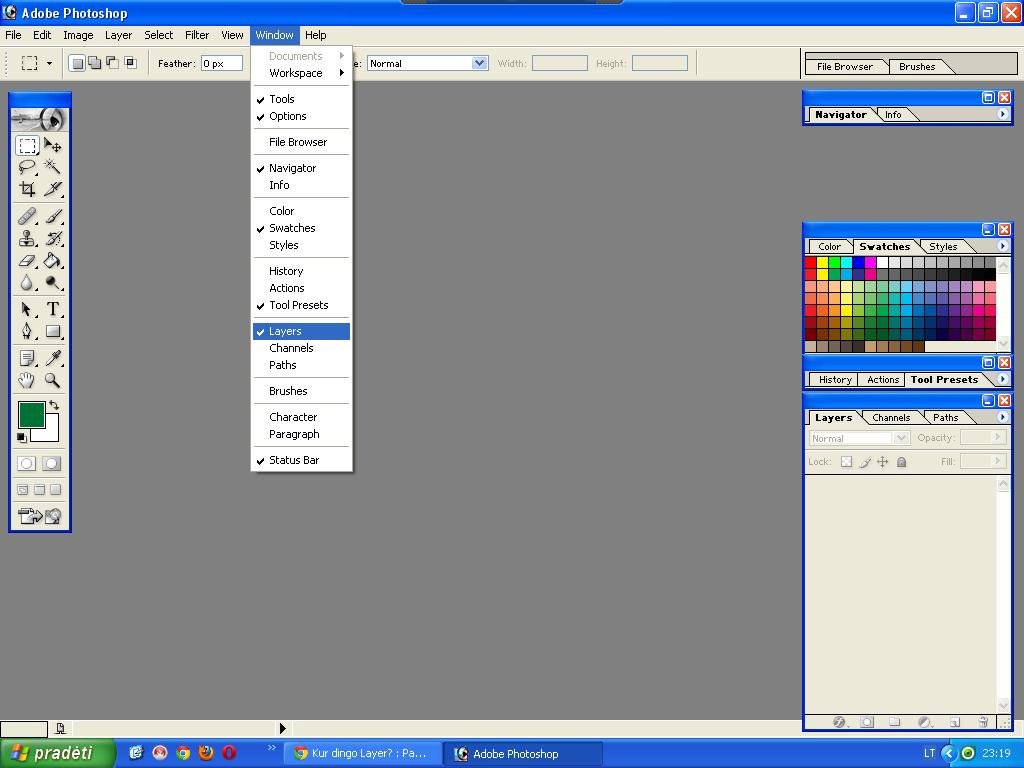
Task: Click the Feather input field
Action: pyautogui.click(x=221, y=63)
